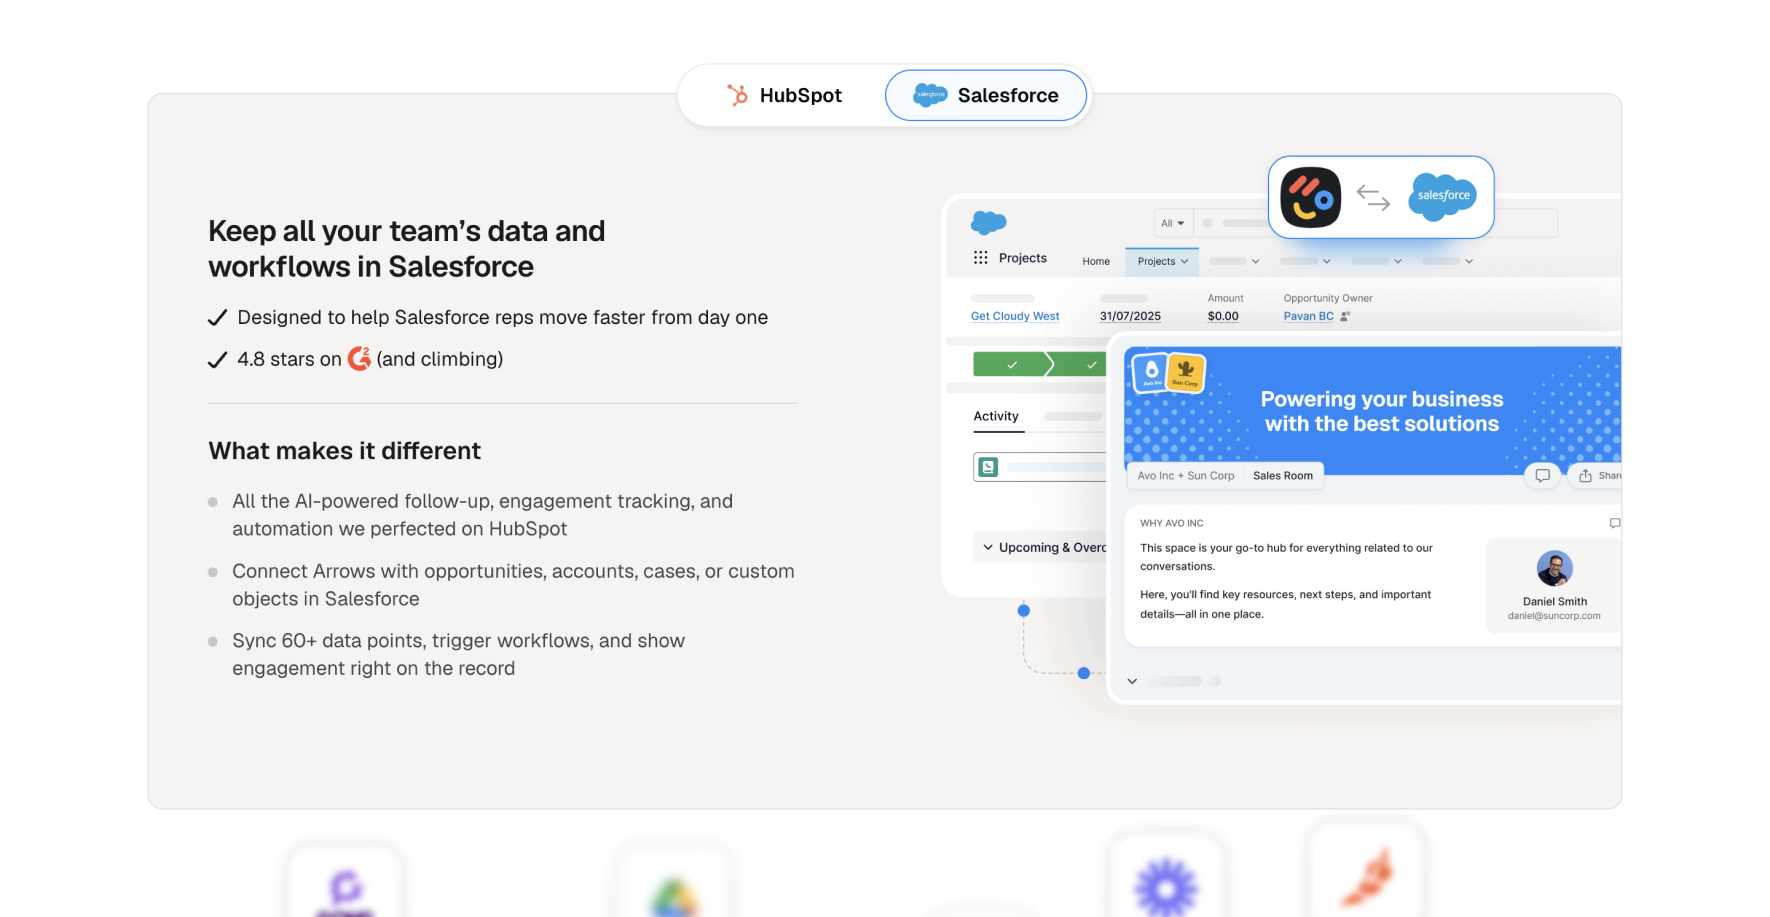Image resolution: width=1770 pixels, height=917 pixels.
Task: Click the lower blue connector dot
Action: [1083, 673]
